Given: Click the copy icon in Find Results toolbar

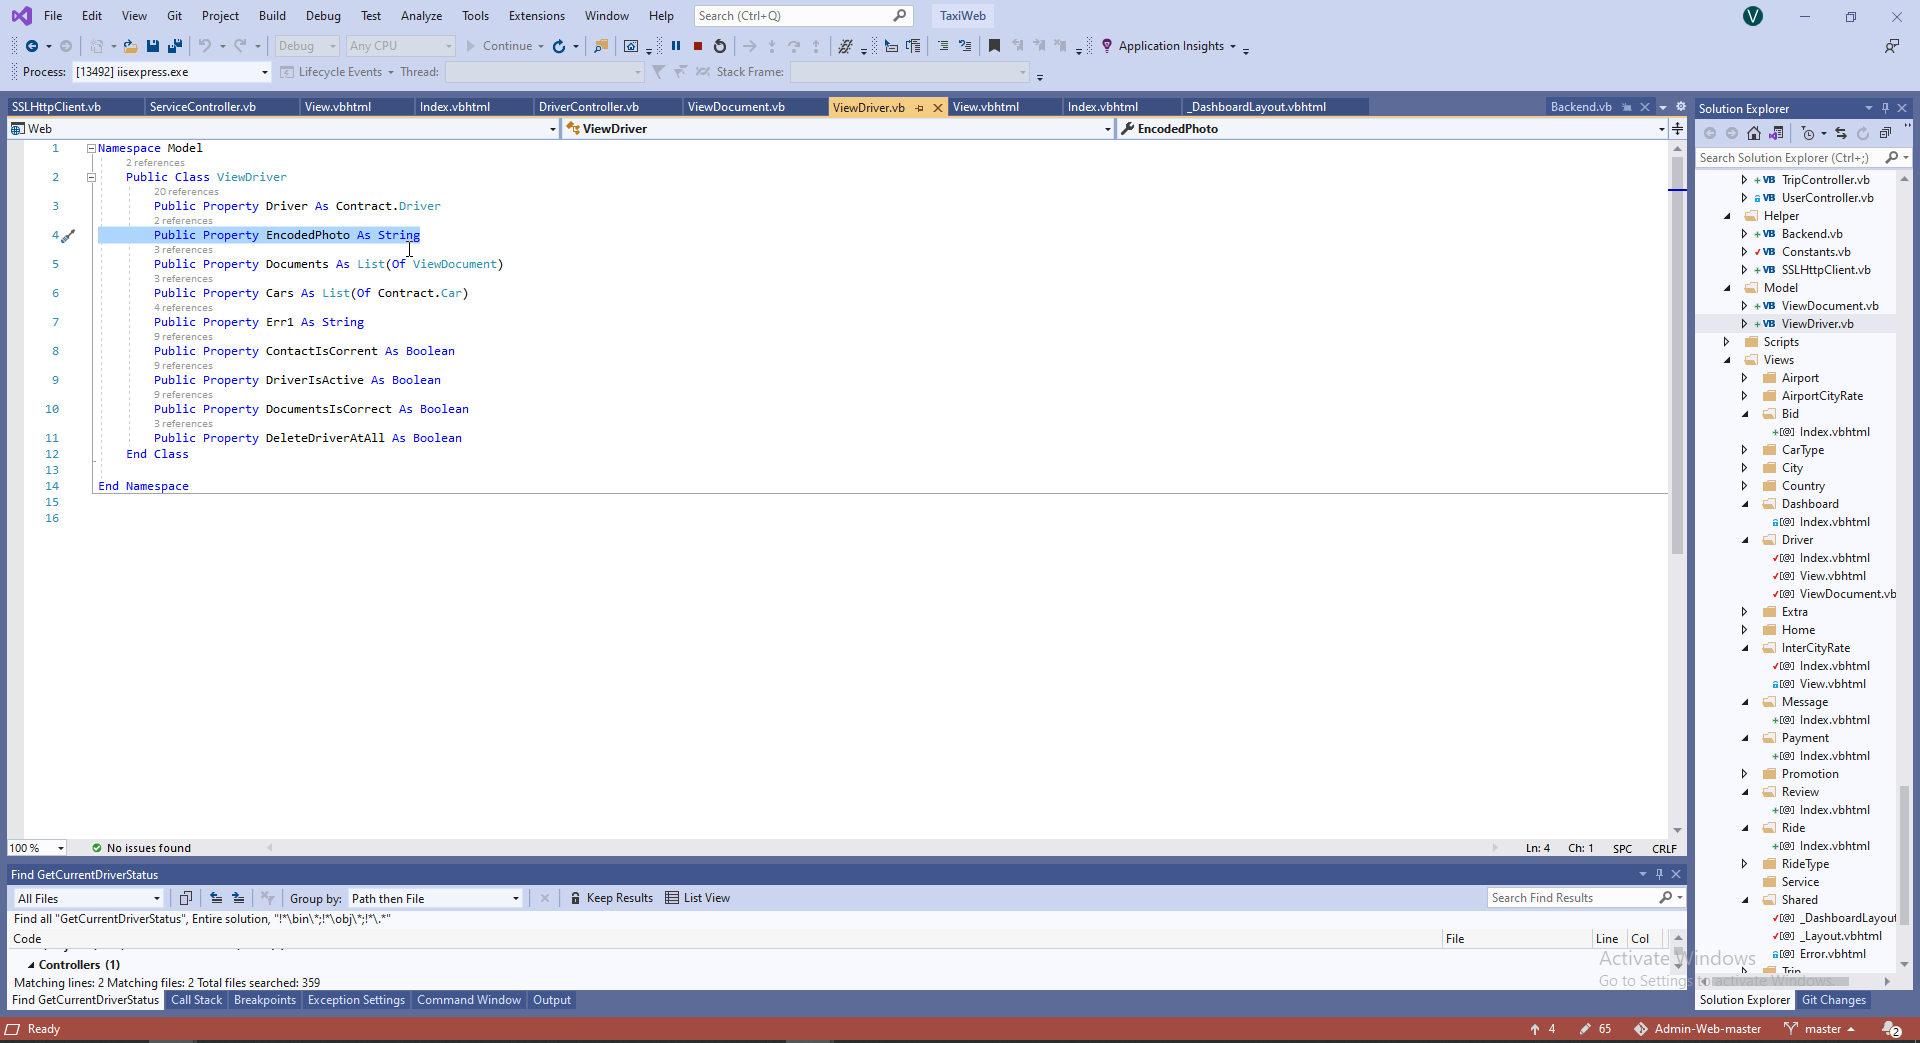Looking at the screenshot, I should pyautogui.click(x=186, y=898).
